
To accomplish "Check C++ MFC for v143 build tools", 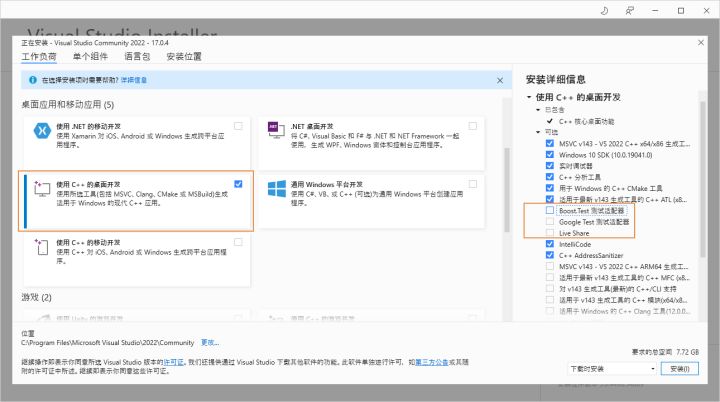I will 550,277.
